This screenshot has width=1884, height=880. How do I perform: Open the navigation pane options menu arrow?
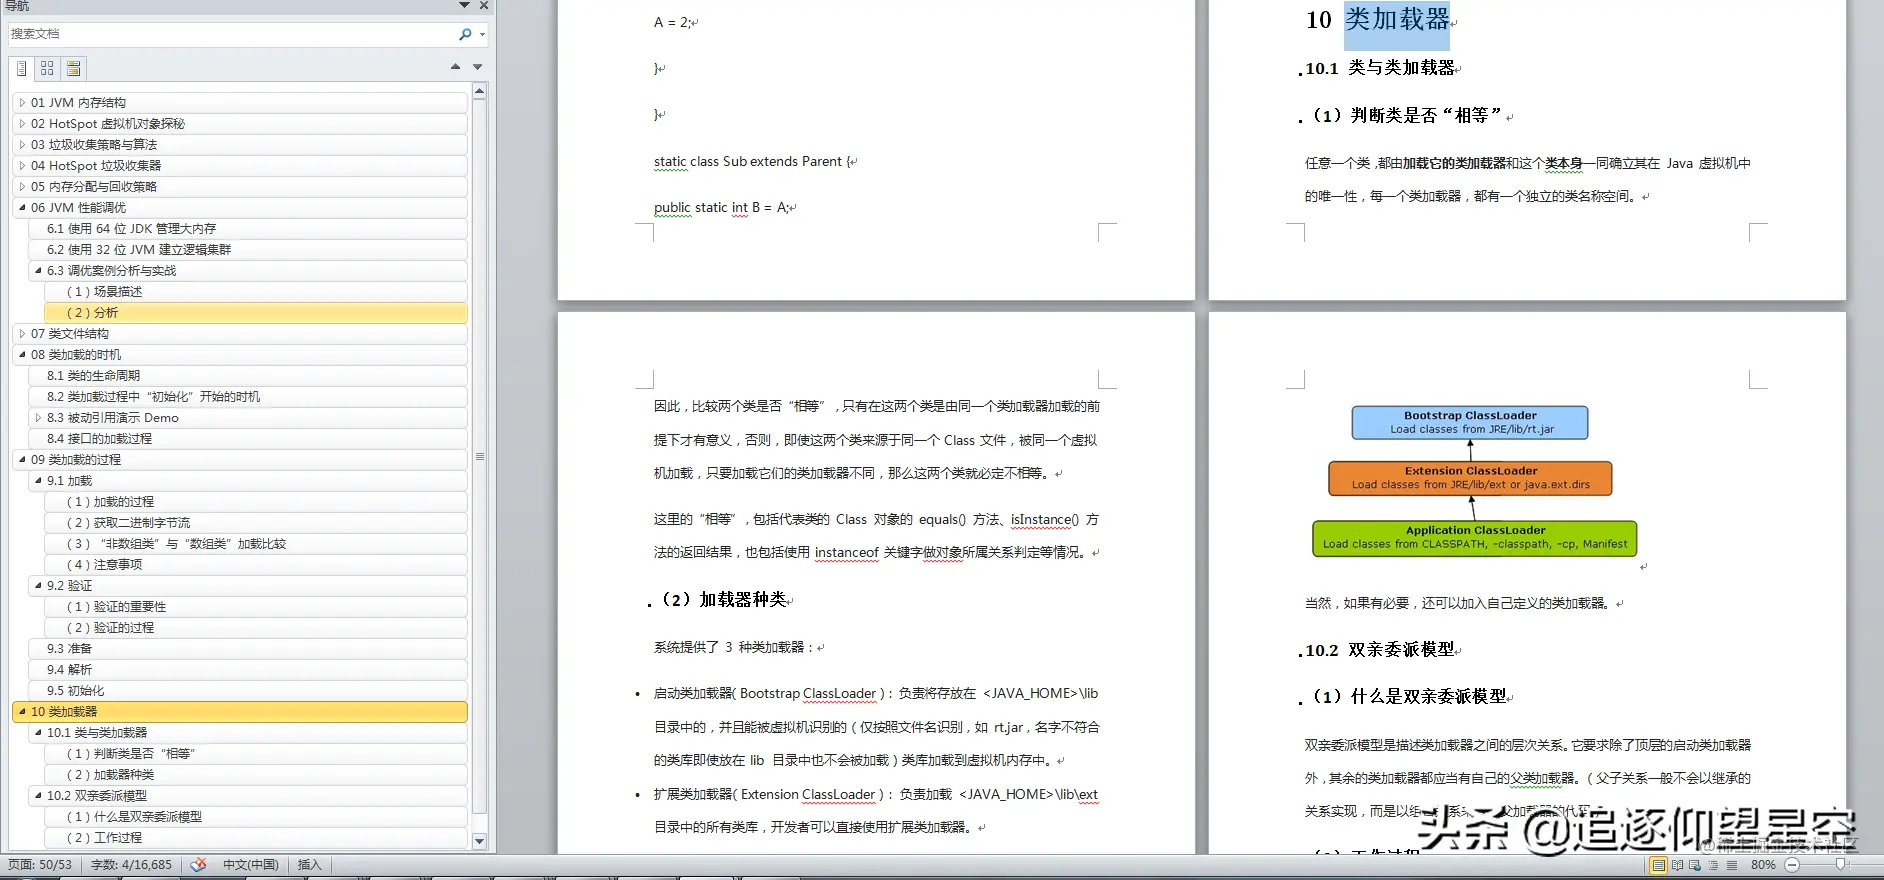tap(465, 6)
